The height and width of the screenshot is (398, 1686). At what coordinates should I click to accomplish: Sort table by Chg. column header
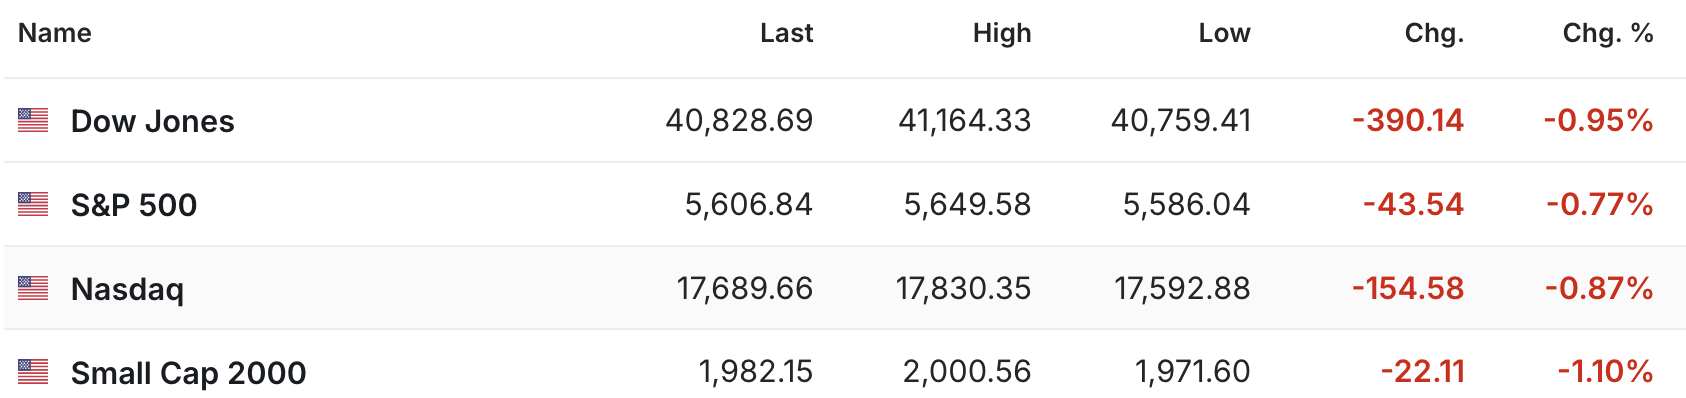point(1434,33)
